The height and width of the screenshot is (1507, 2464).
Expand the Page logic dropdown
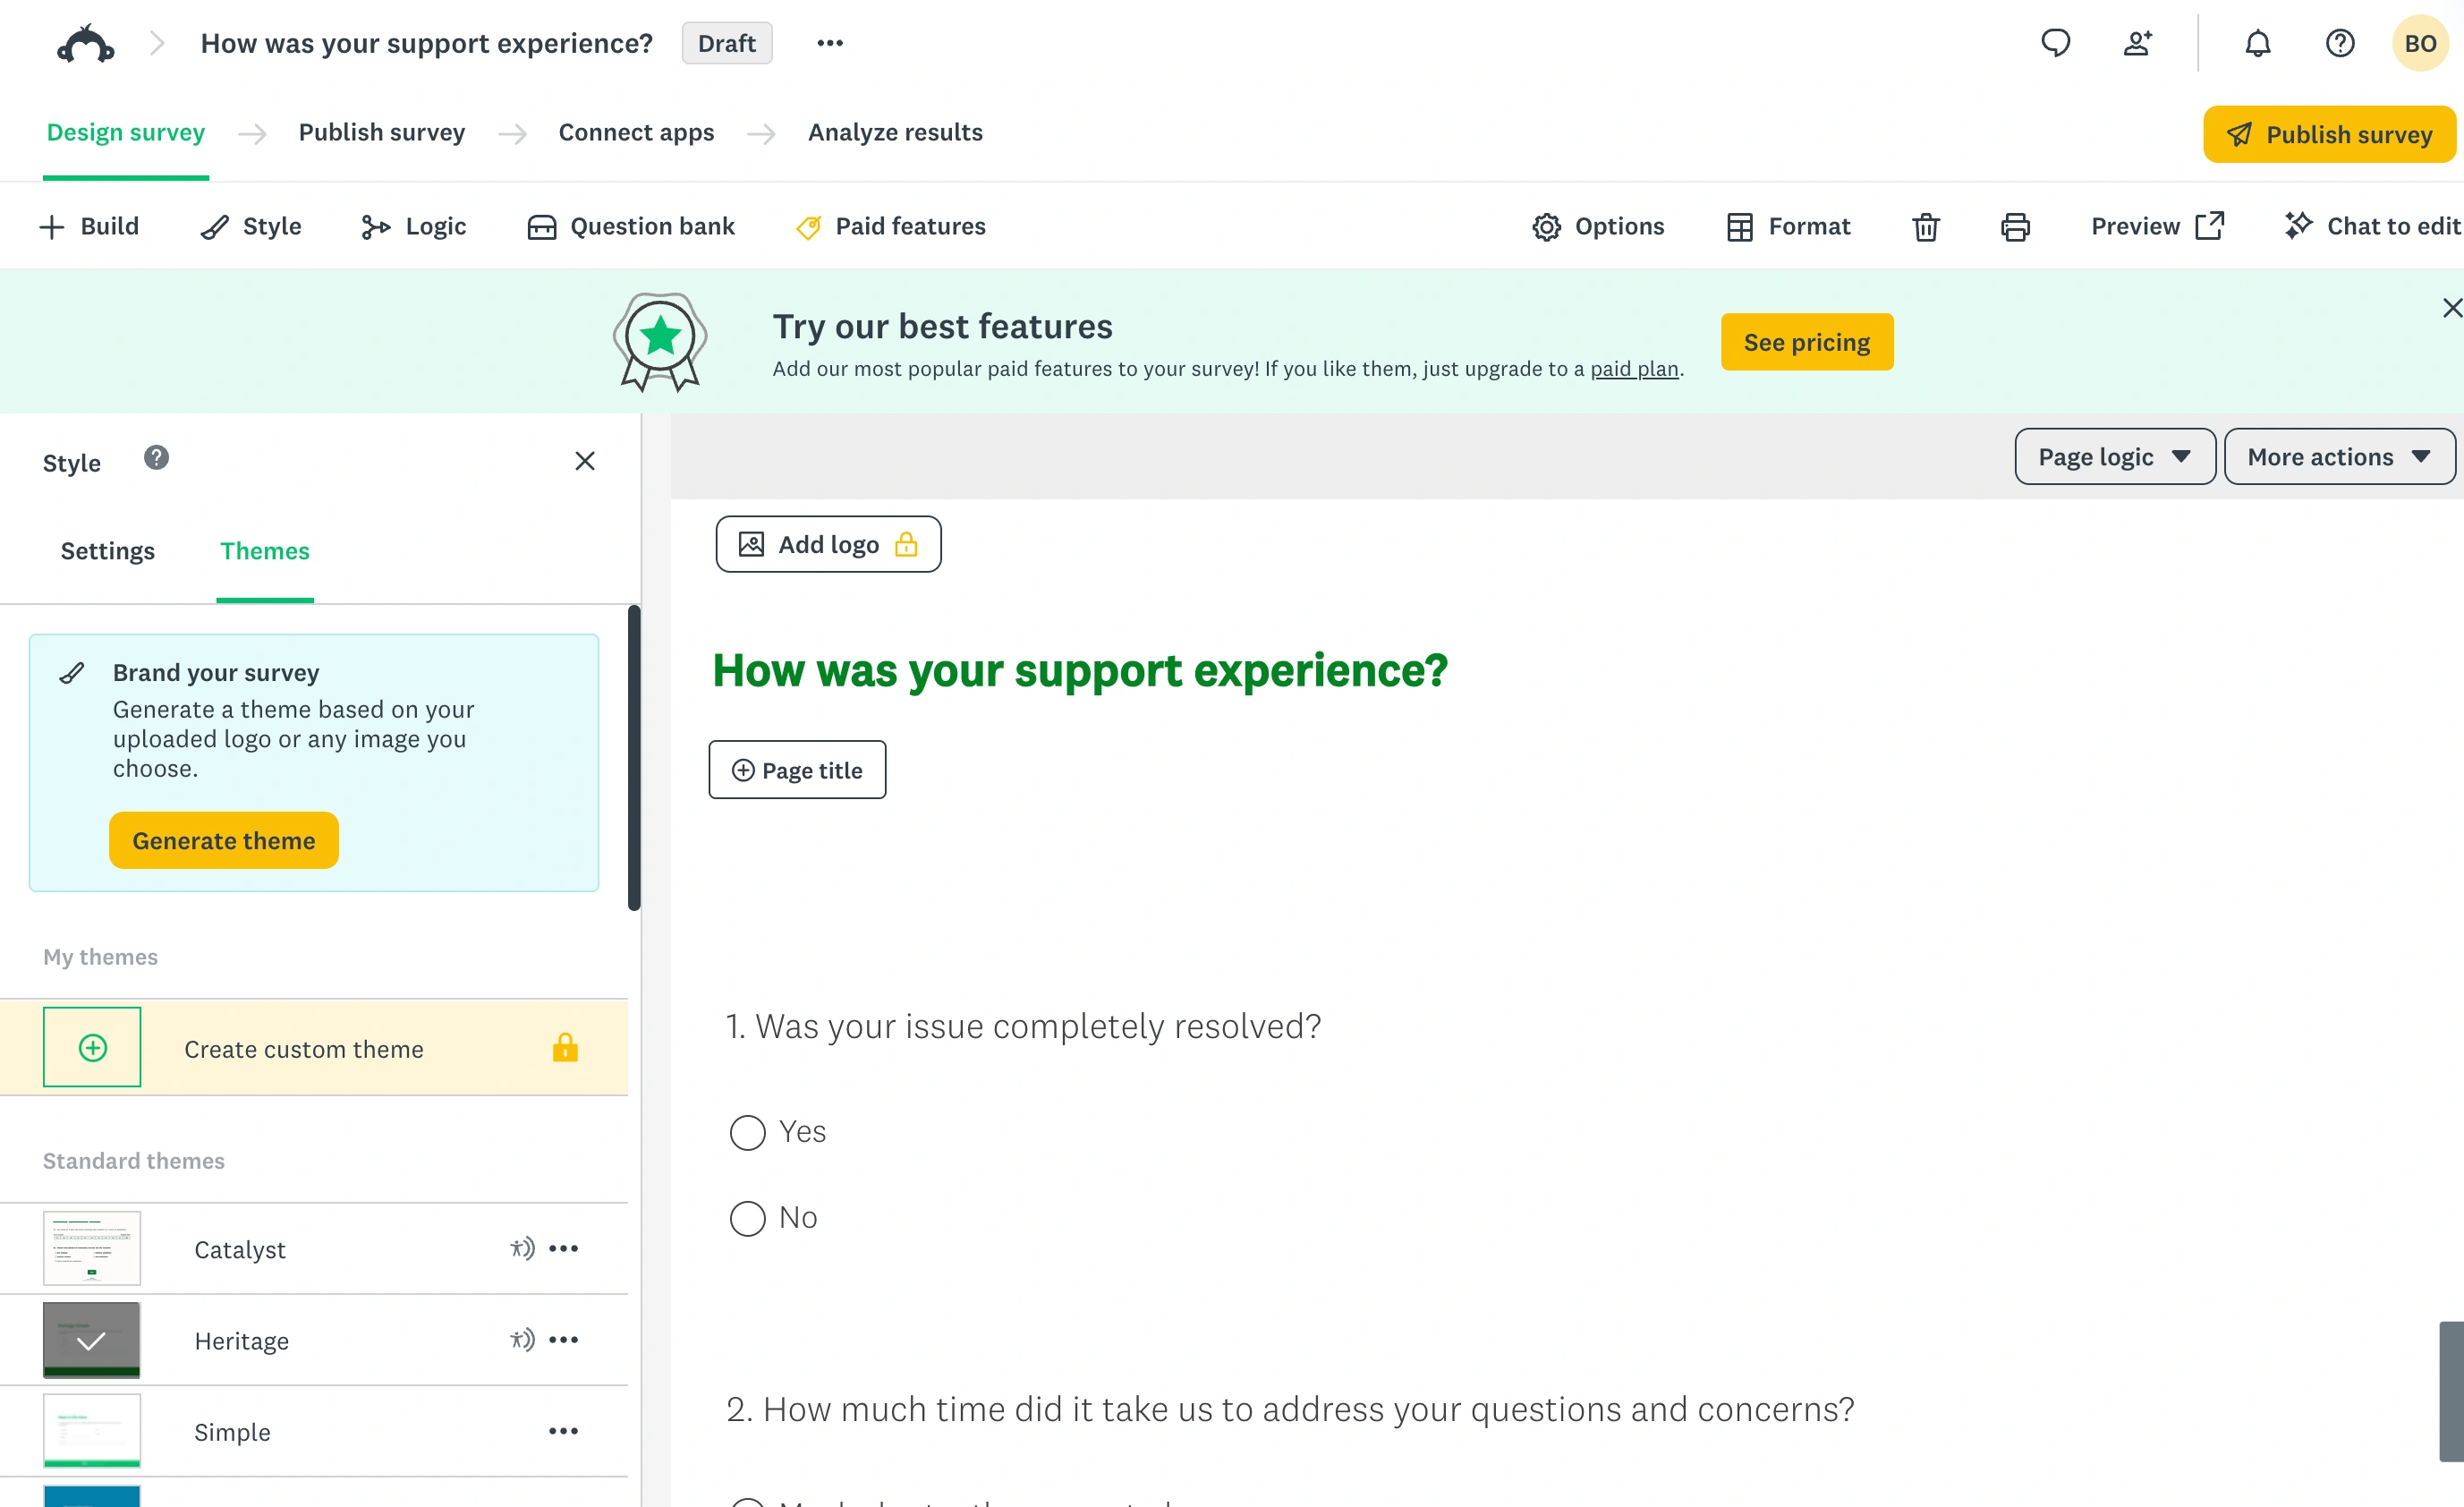pos(2114,457)
